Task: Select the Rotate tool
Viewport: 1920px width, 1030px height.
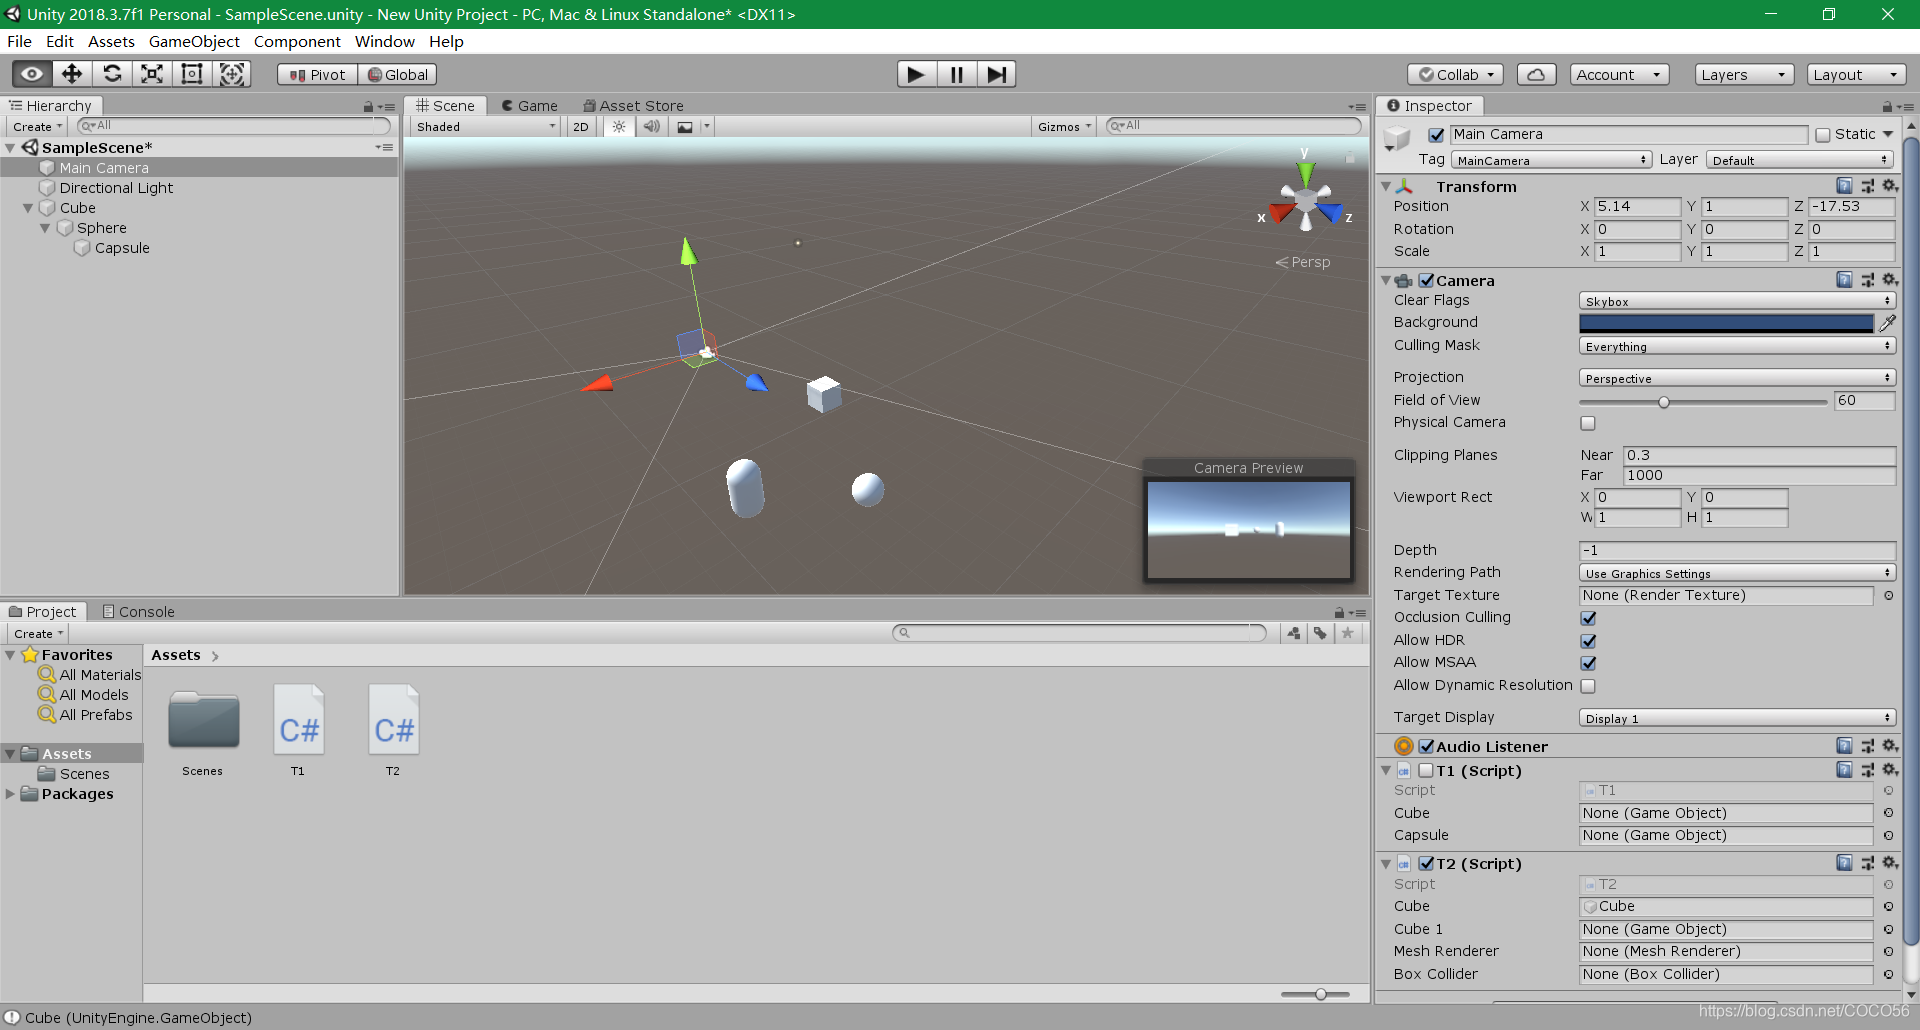Action: pos(112,74)
